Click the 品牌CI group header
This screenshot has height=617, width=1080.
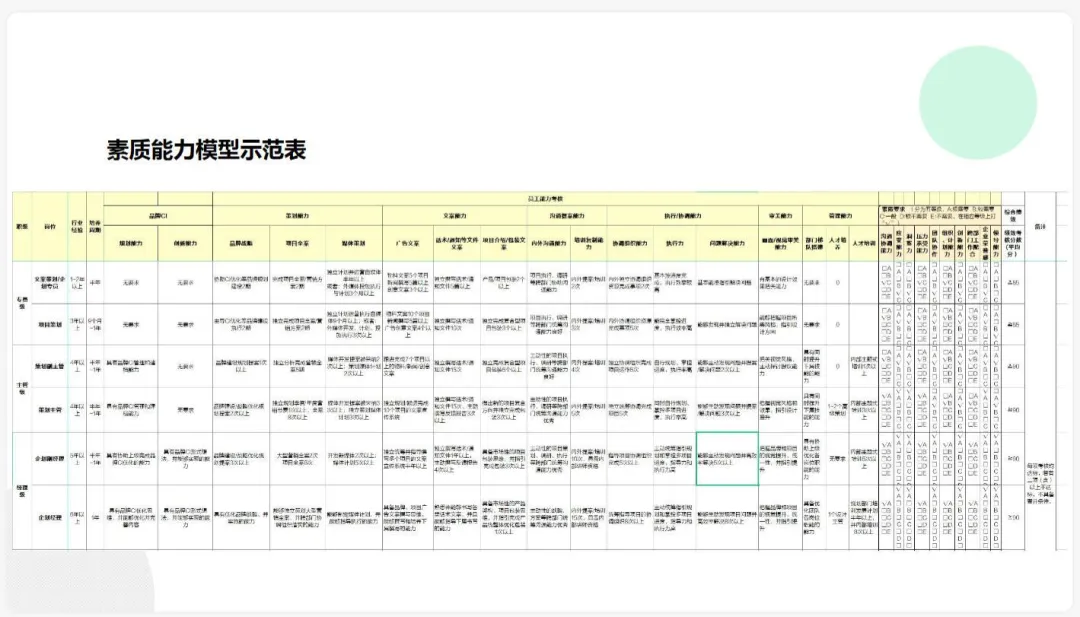pyautogui.click(x=158, y=216)
